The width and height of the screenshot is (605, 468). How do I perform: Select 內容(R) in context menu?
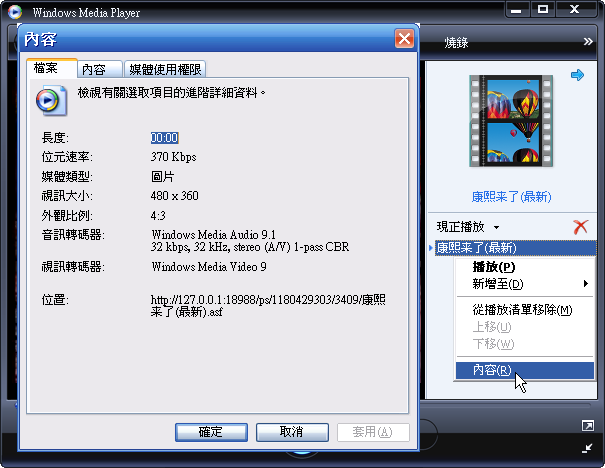click(x=524, y=370)
